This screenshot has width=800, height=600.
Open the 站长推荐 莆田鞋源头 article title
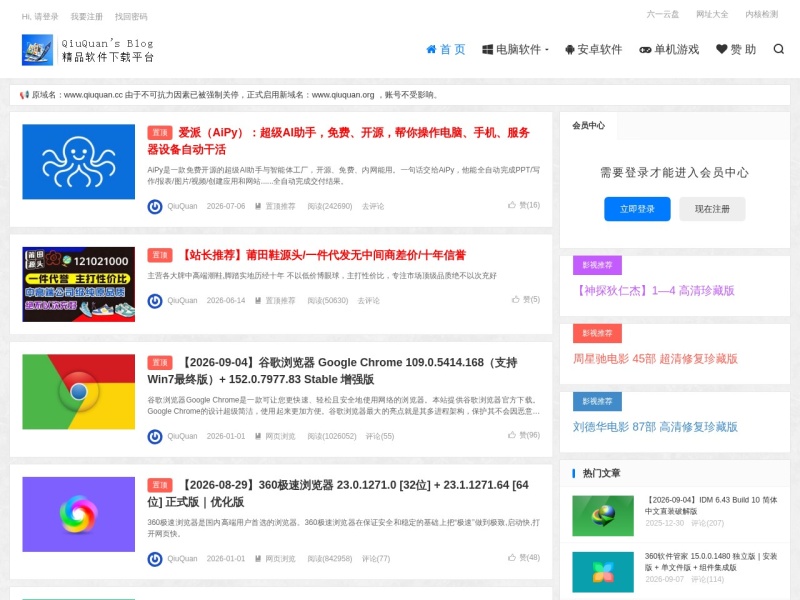coord(322,255)
